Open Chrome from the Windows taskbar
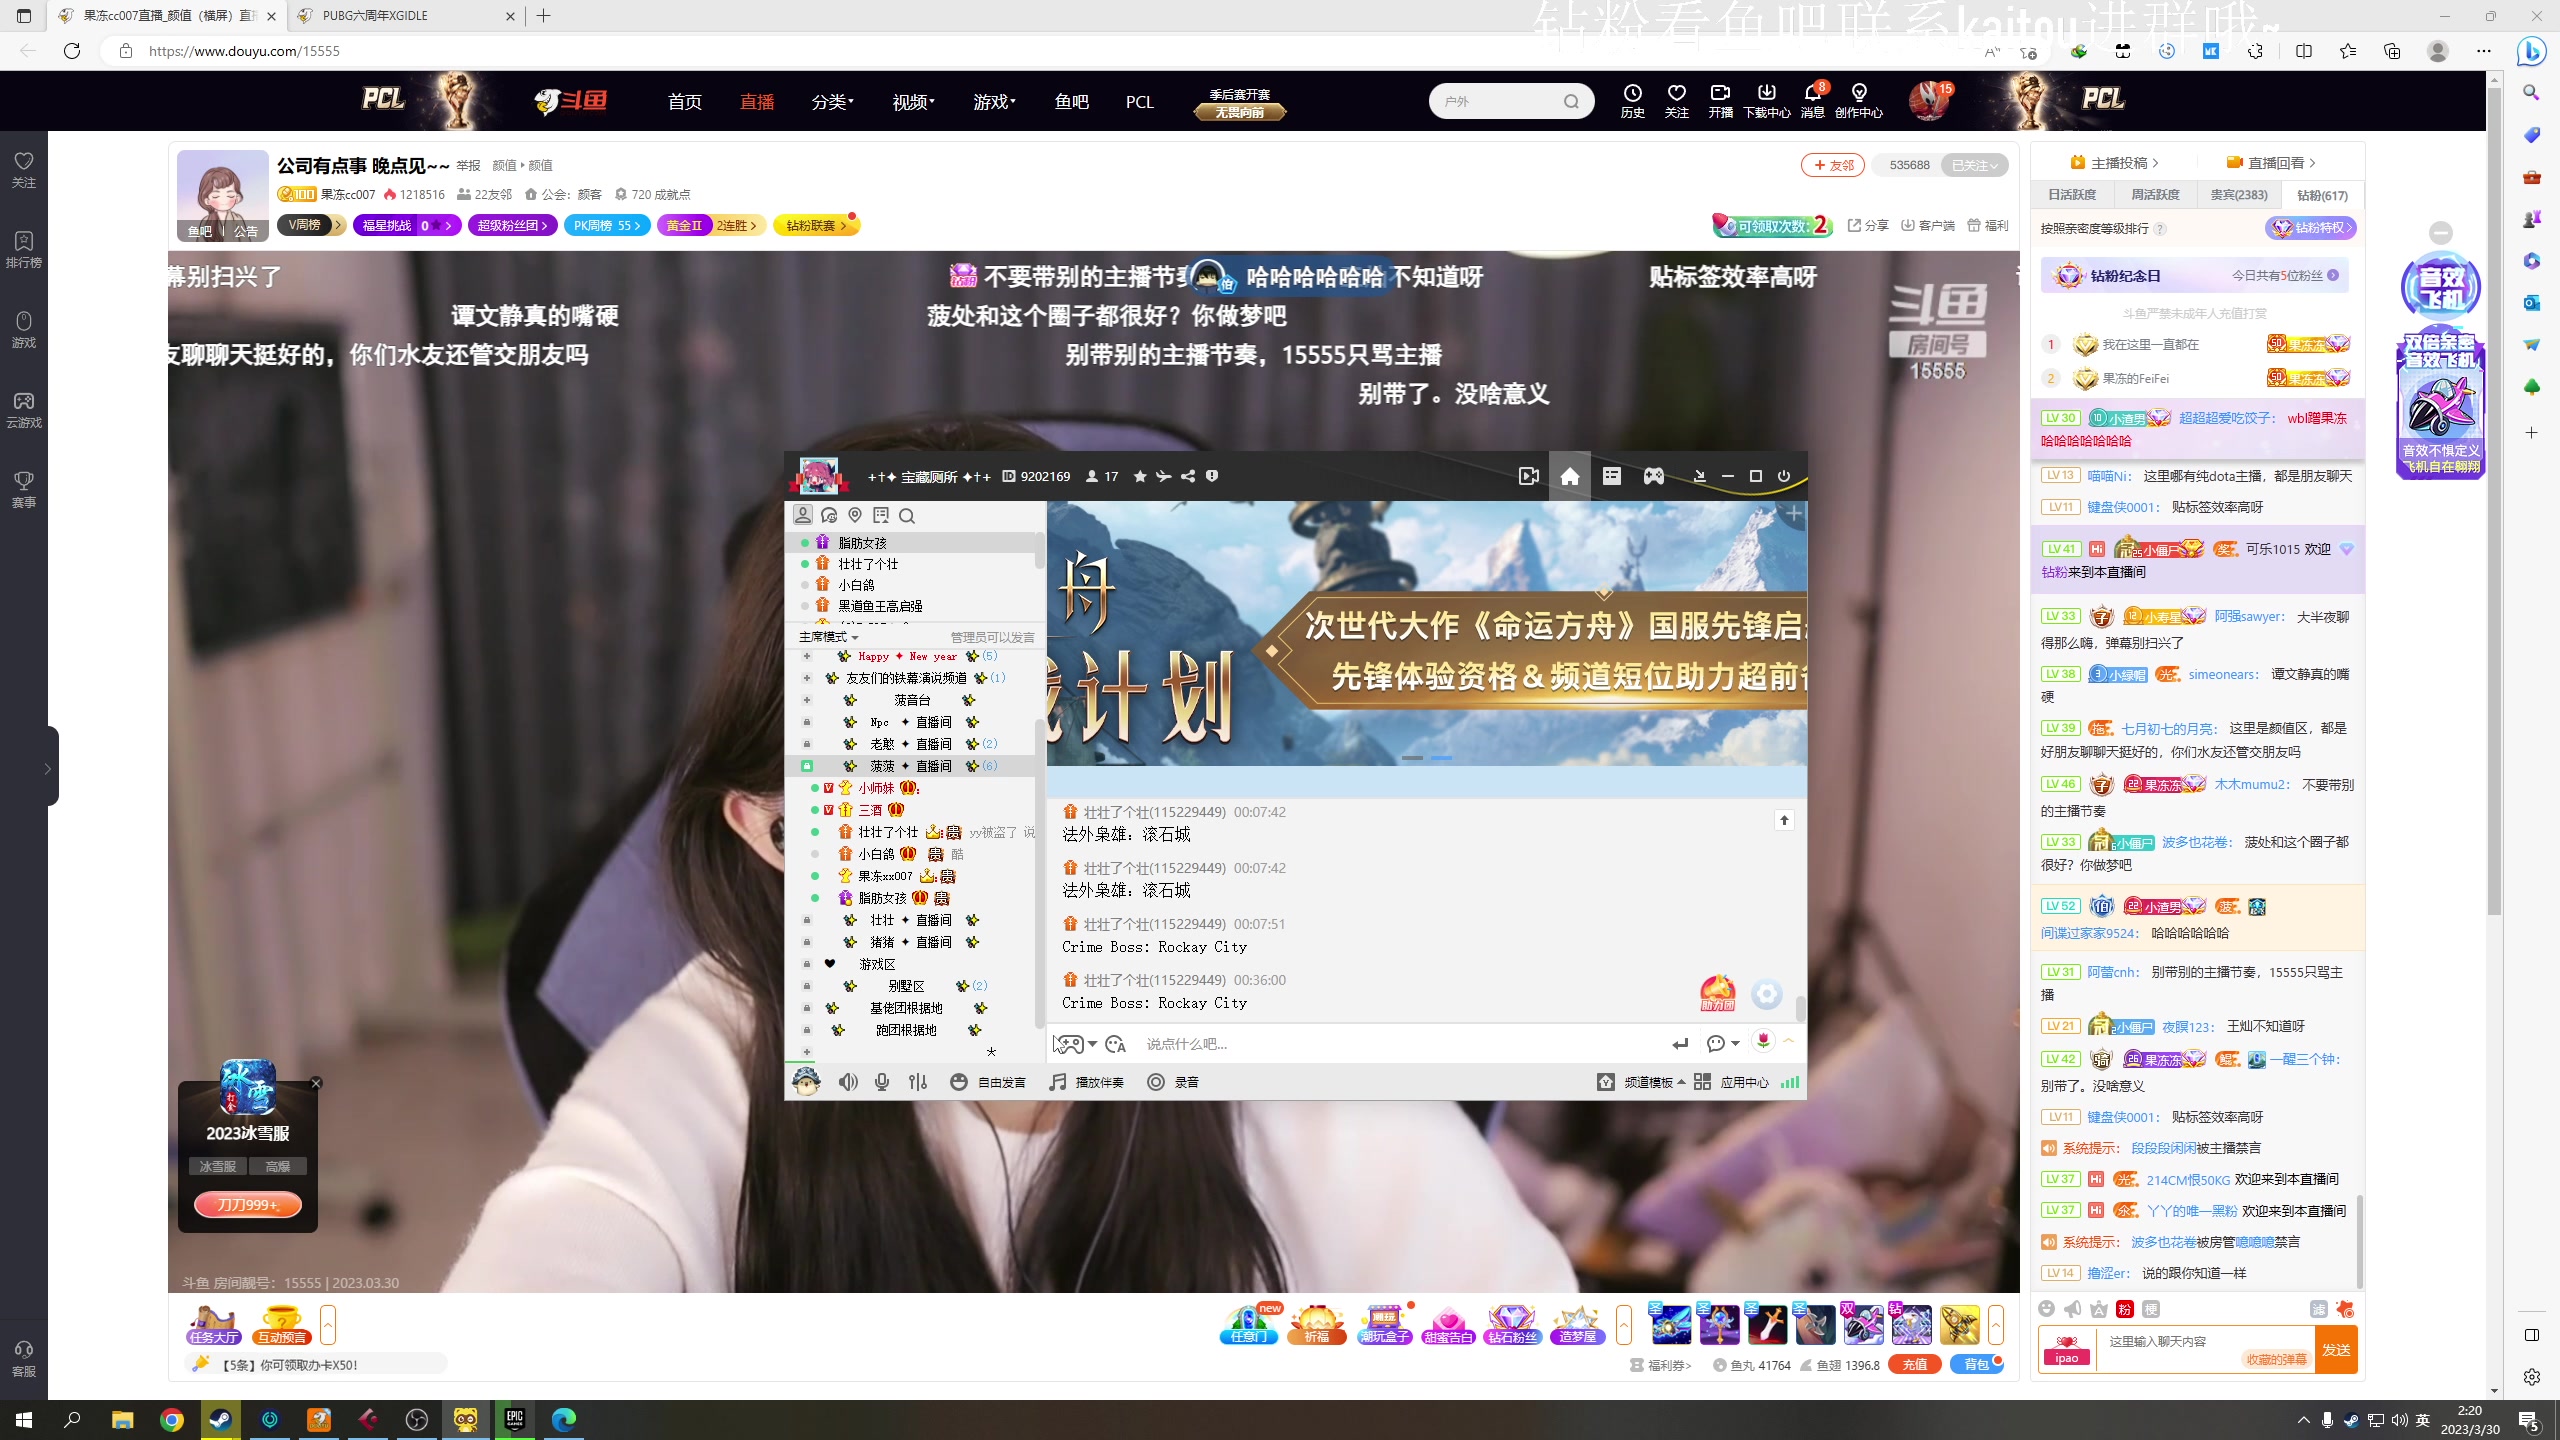Screen dimensions: 2560x1440 point(171,1419)
